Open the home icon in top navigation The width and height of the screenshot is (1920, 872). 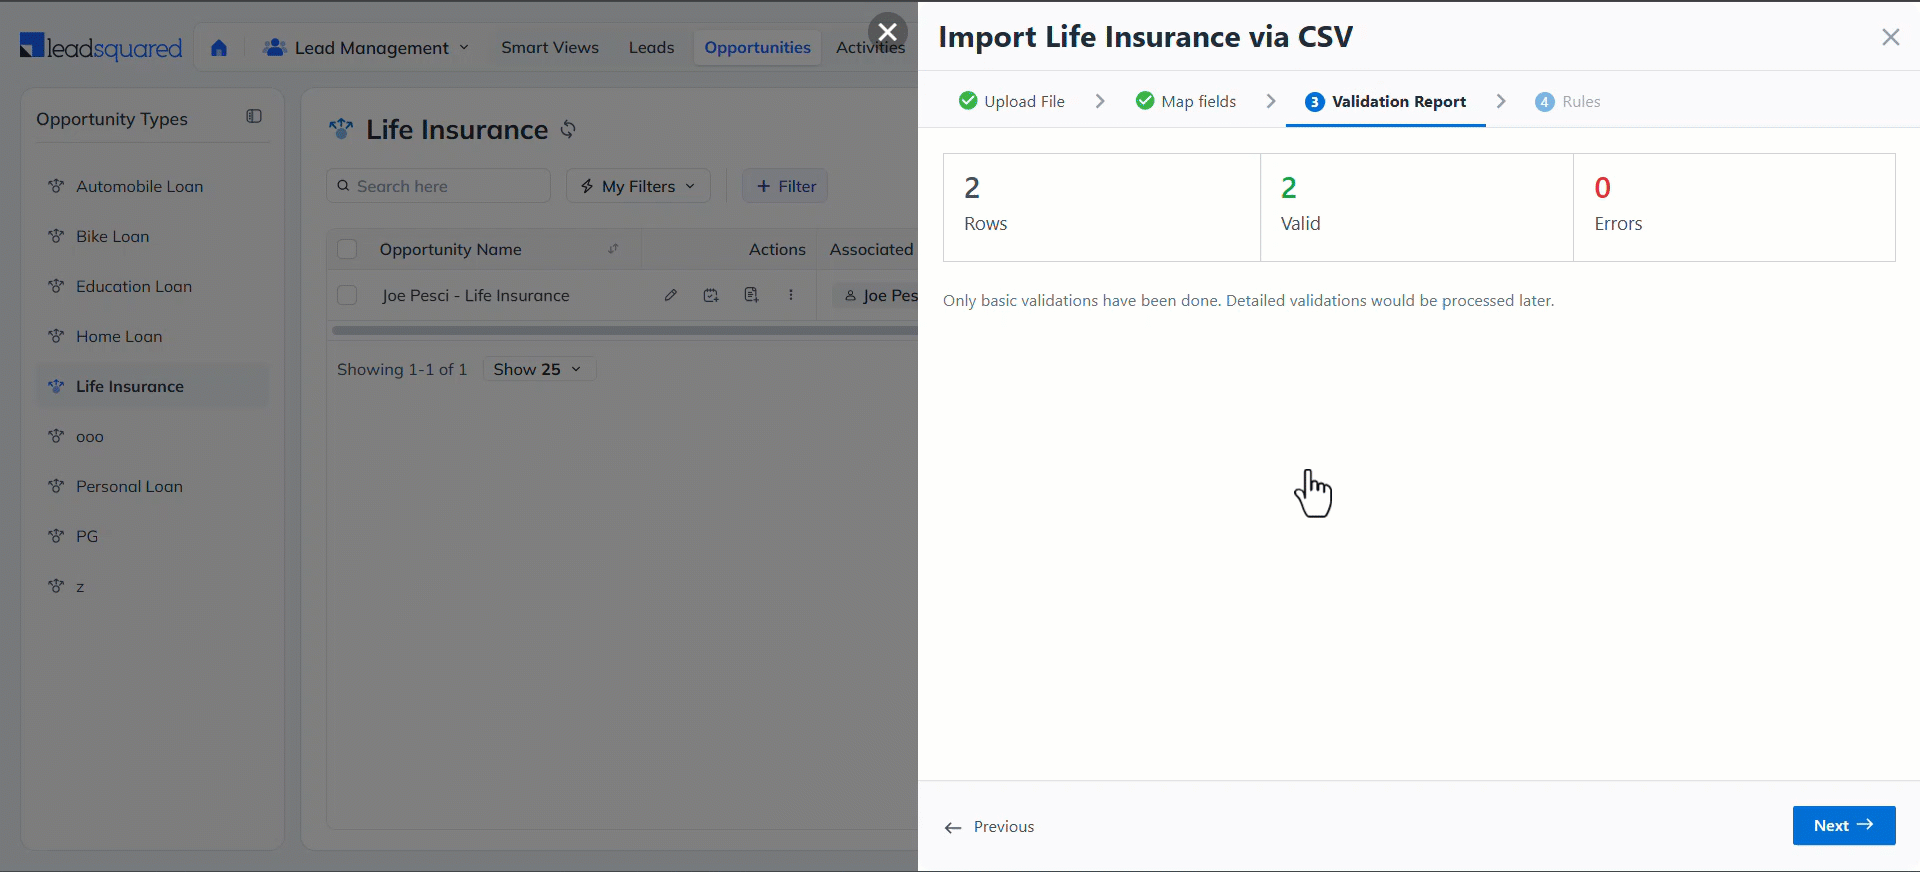tap(219, 48)
